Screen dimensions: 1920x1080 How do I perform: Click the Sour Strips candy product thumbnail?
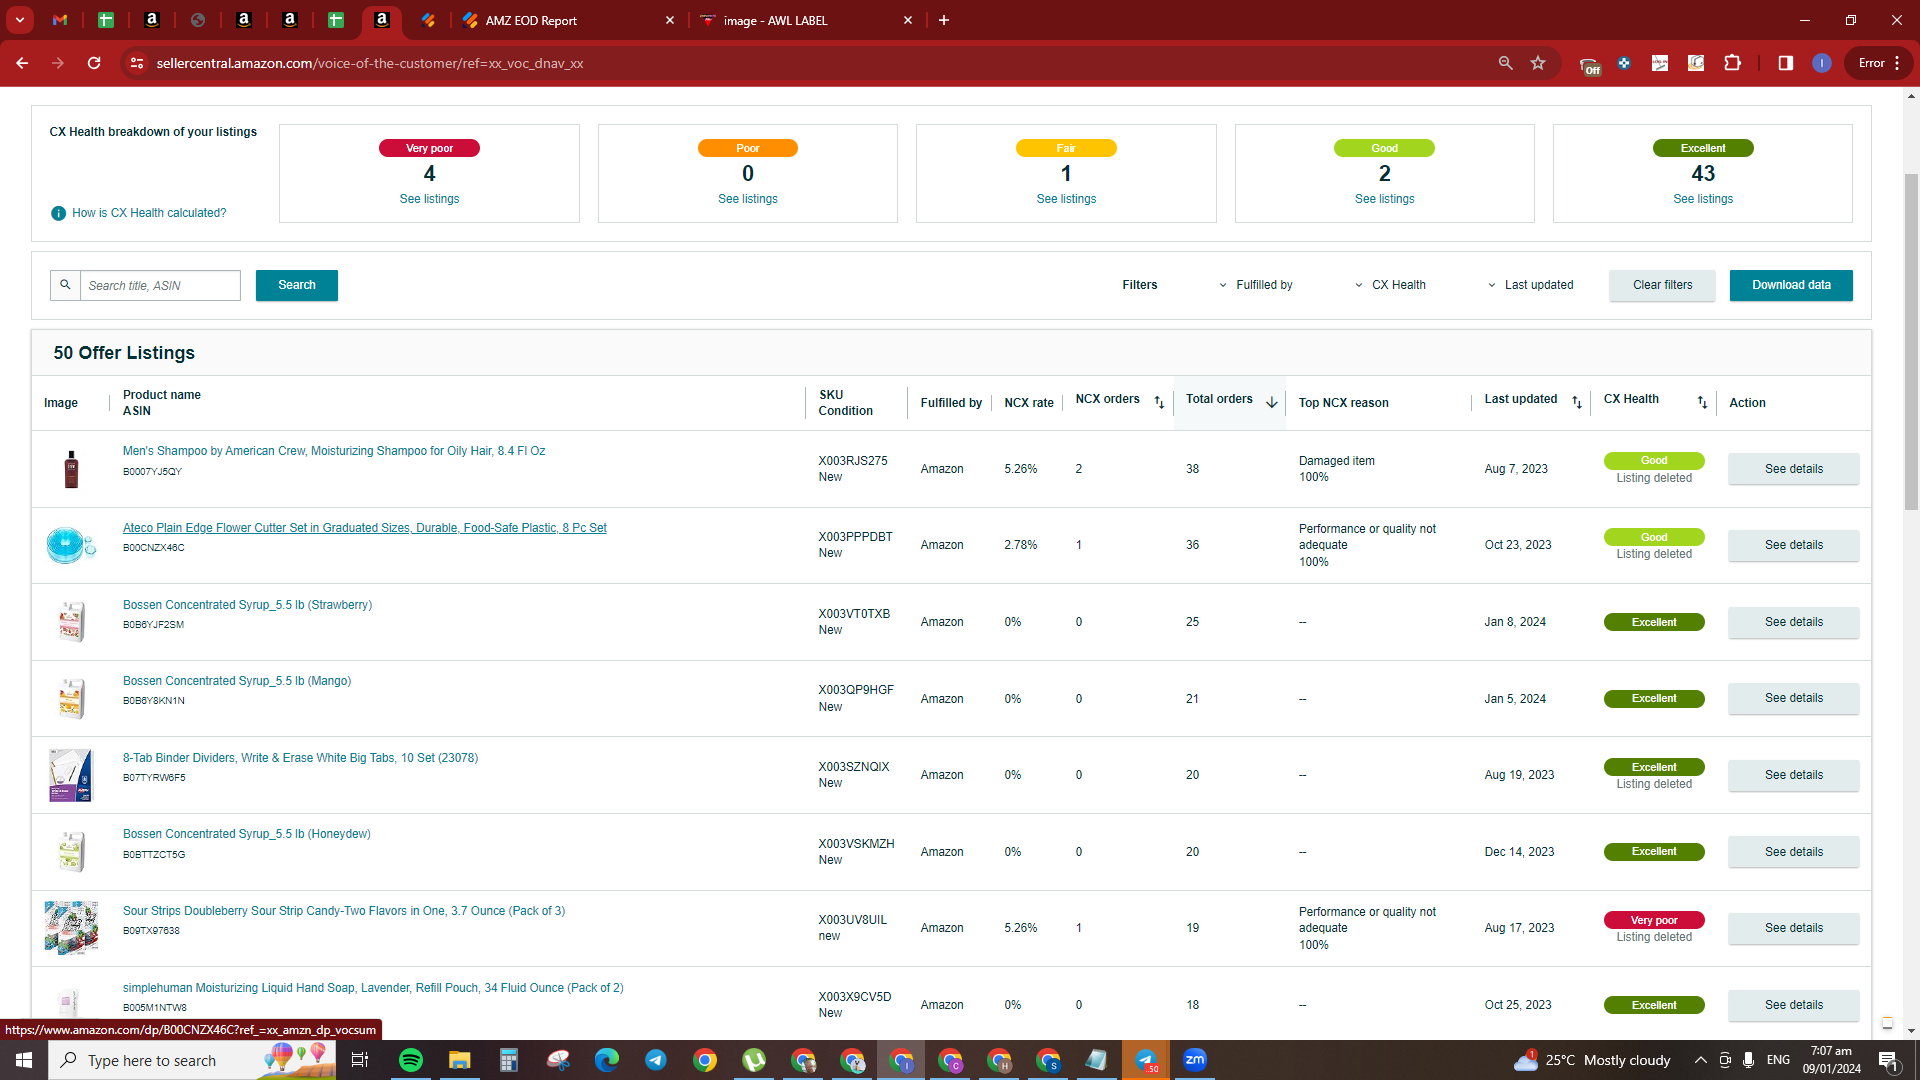[71, 928]
